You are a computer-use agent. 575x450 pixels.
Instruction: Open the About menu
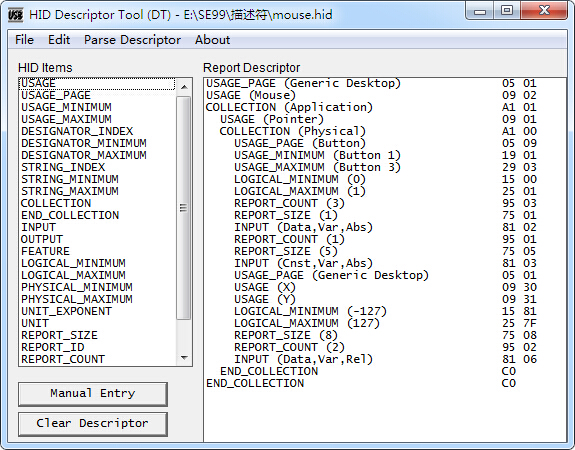[x=213, y=40]
